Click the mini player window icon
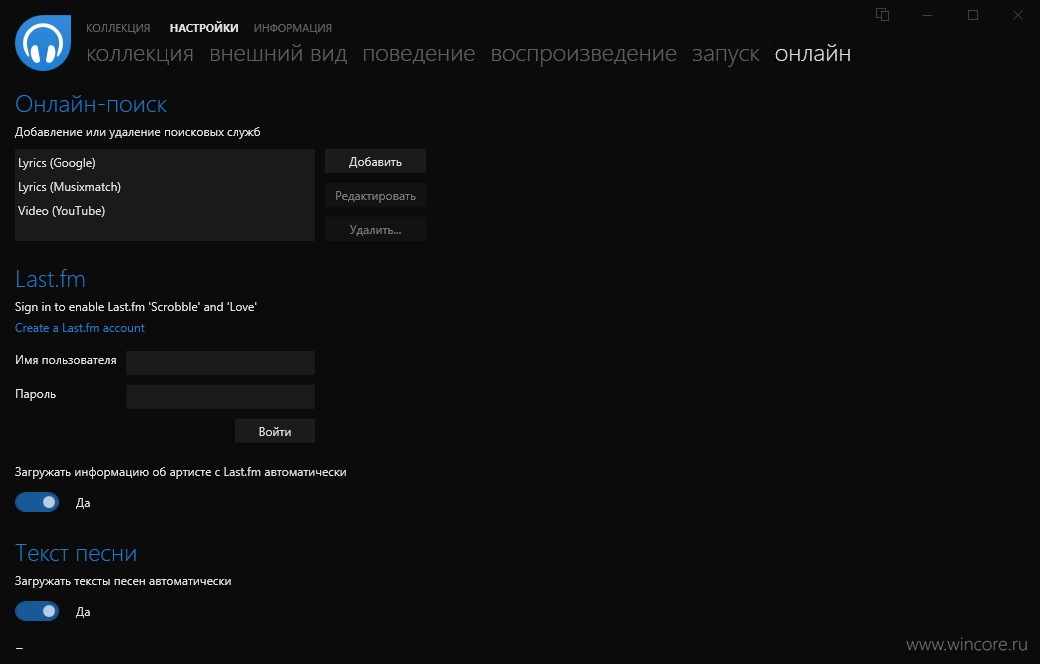Viewport: 1040px width, 664px height. (882, 15)
